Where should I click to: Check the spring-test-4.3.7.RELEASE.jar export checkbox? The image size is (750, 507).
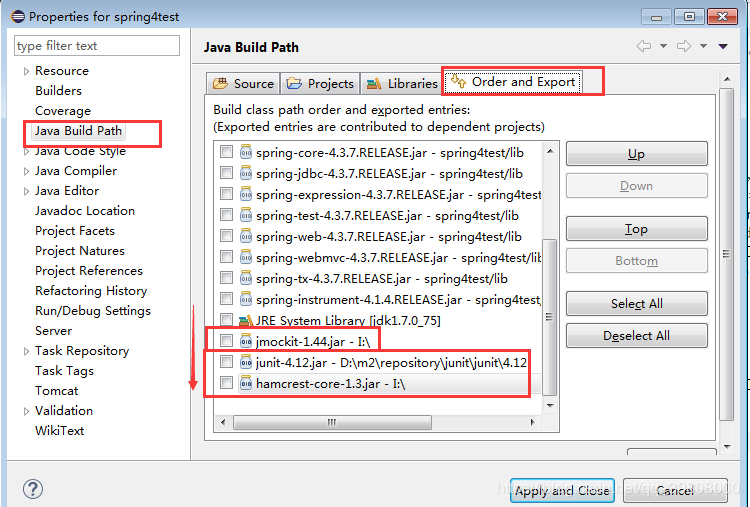226,215
